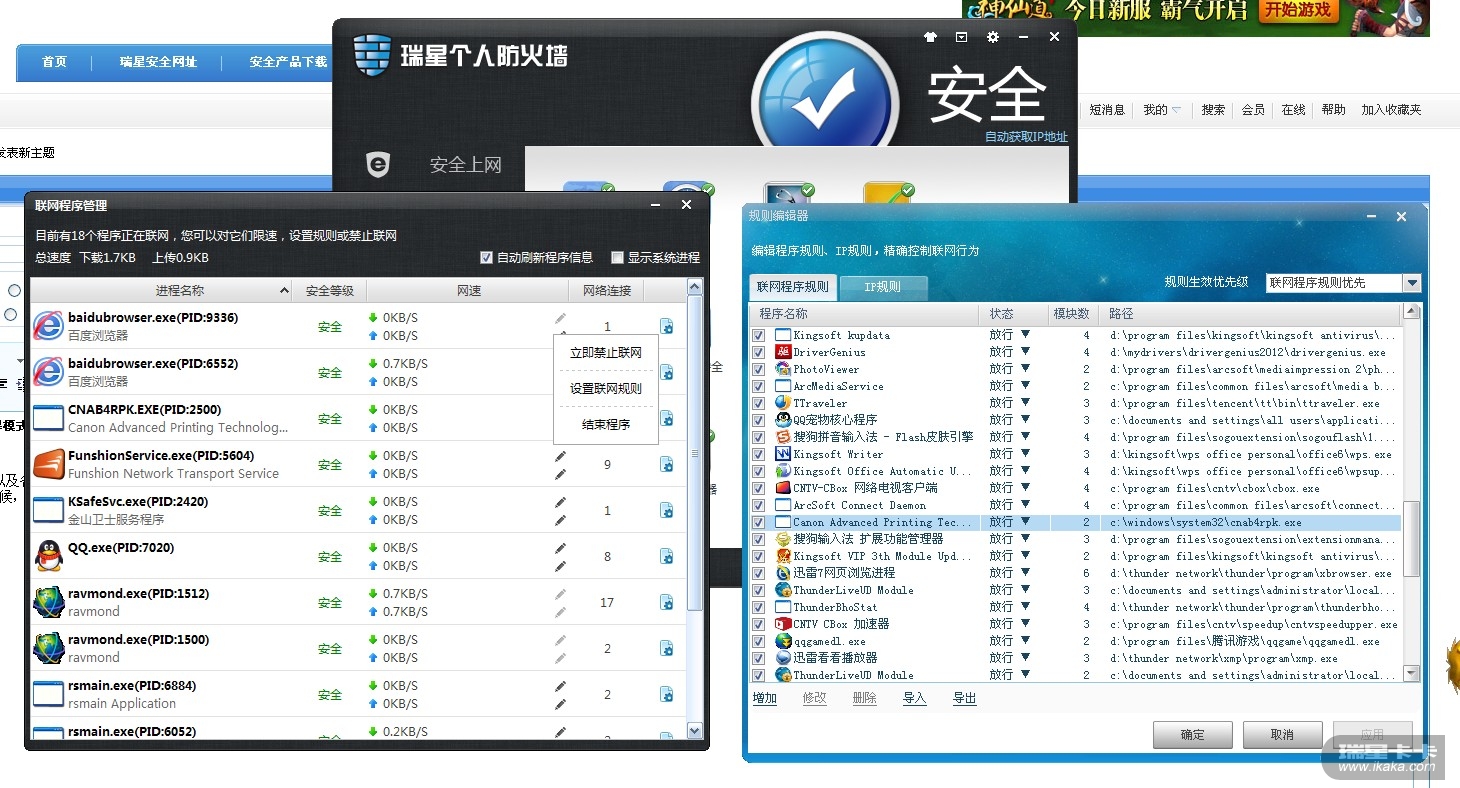Viewport: 1460px width, 788px height.
Task: Click the edit pencil beside QQ.exe download speed
Action: (x=560, y=548)
